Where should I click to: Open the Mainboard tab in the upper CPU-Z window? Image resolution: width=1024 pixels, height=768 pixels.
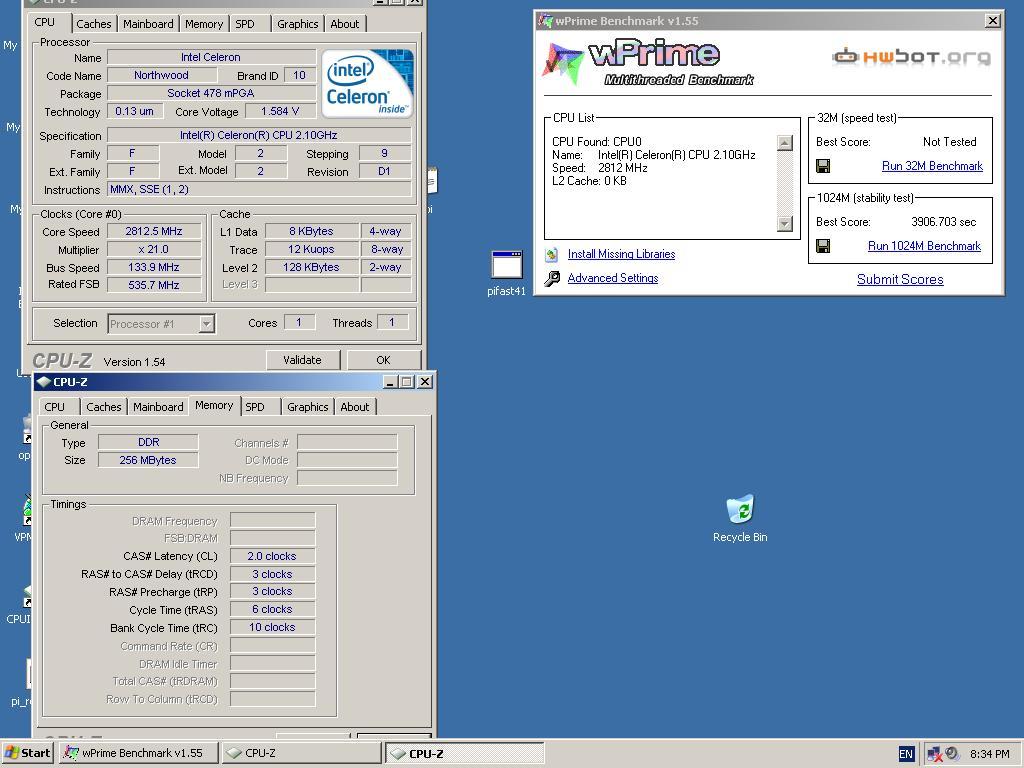(x=148, y=24)
